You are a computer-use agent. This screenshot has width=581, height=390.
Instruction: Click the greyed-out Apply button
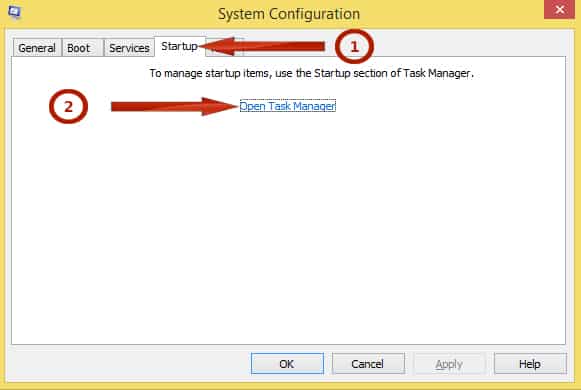(449, 364)
